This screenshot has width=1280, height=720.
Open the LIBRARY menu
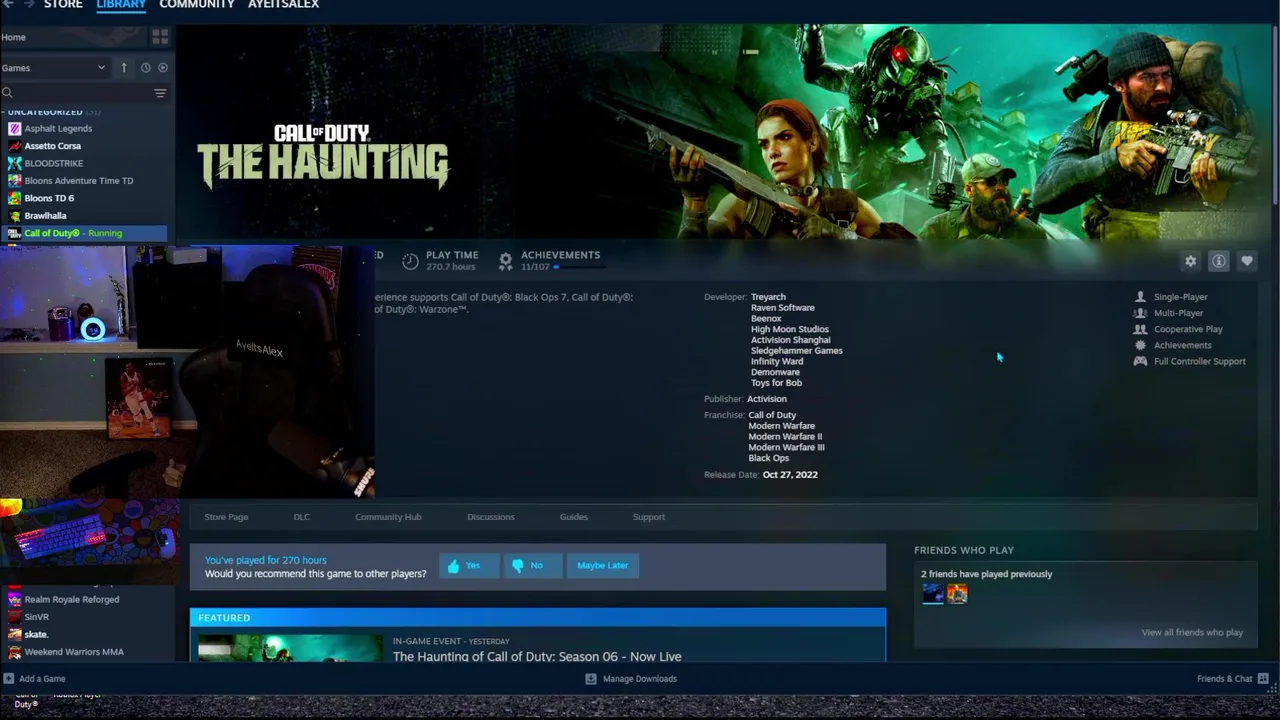click(121, 5)
